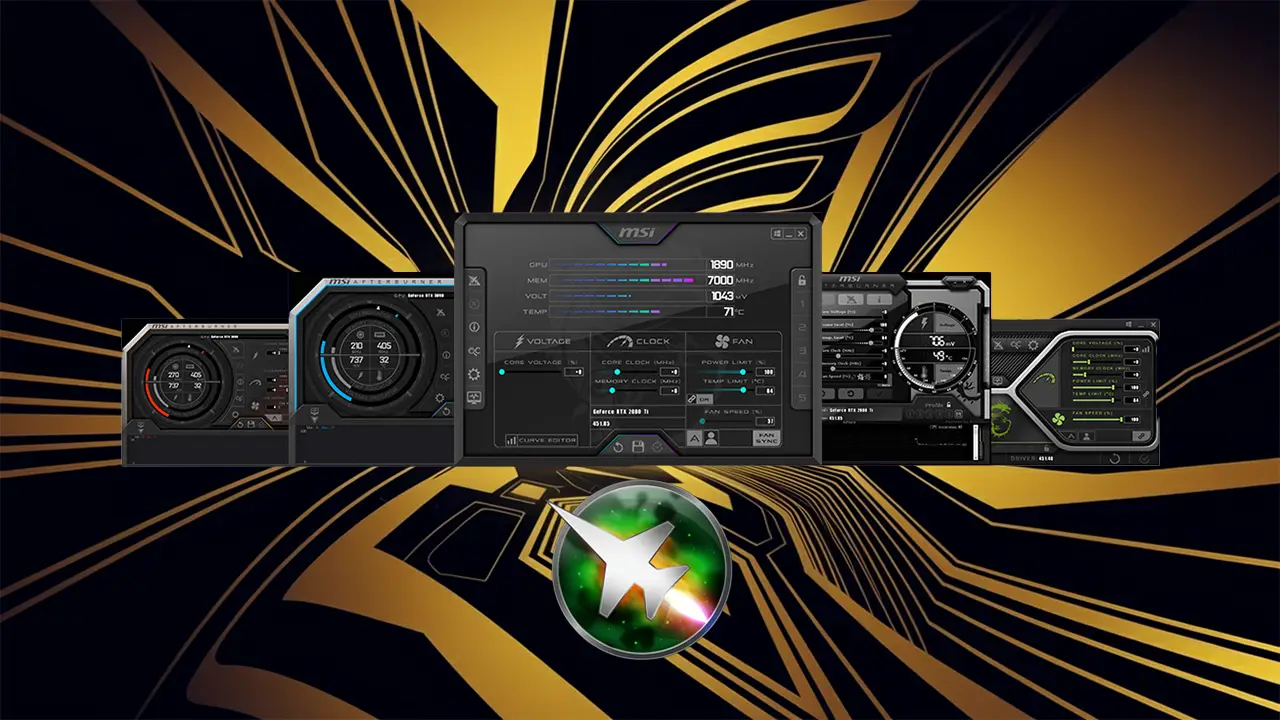Reset settings with the circular arrow in center window
1280x720 pixels.
tap(618, 447)
